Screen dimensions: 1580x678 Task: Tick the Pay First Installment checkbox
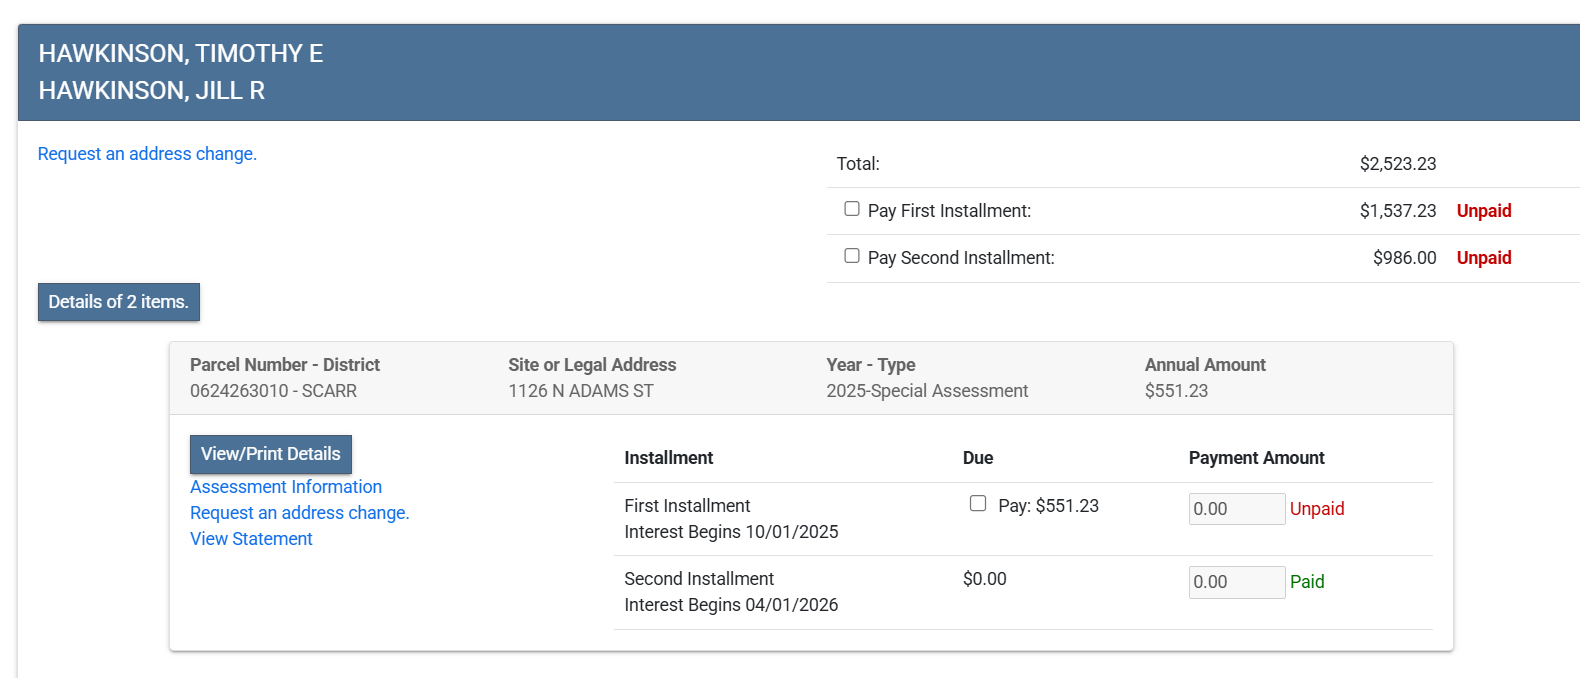coord(852,209)
